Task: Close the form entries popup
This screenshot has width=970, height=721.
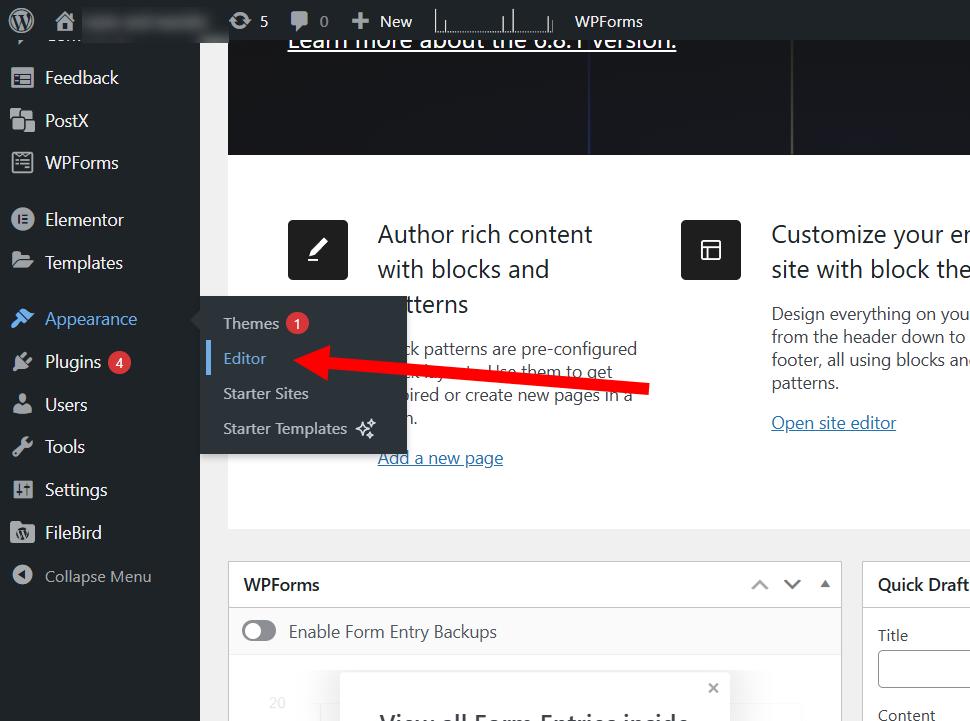Action: pos(713,688)
